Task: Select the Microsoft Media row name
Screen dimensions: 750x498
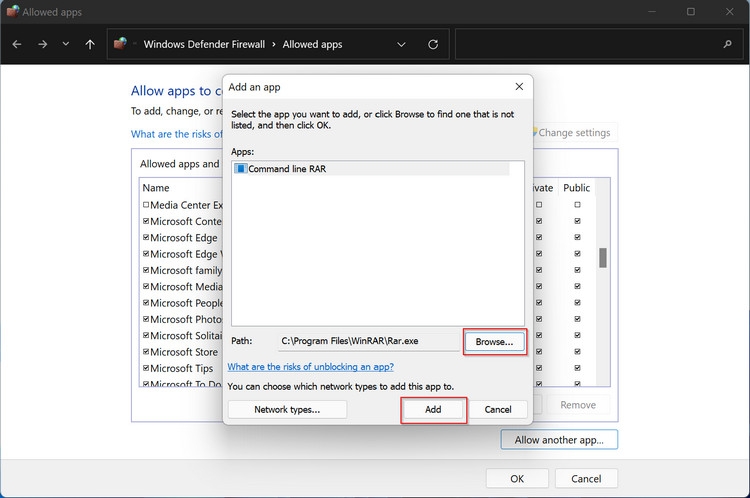Action: tap(186, 287)
